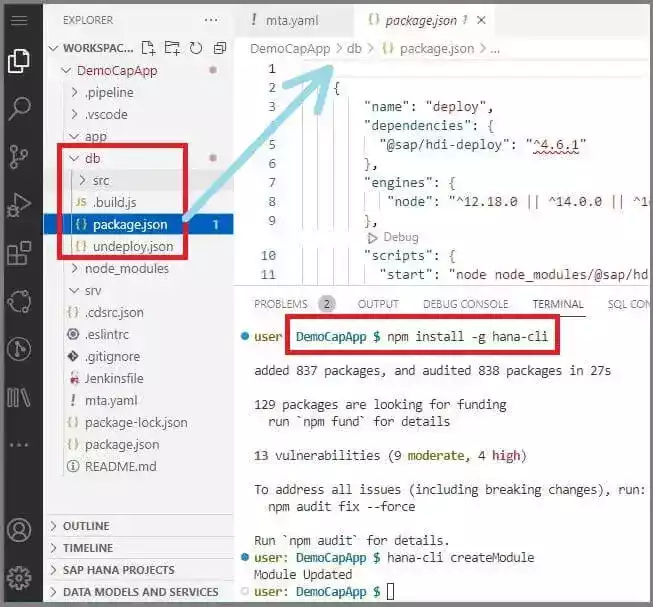This screenshot has width=653, height=607.
Task: Show additional views via three dots in activity bar
Action: 19,445
